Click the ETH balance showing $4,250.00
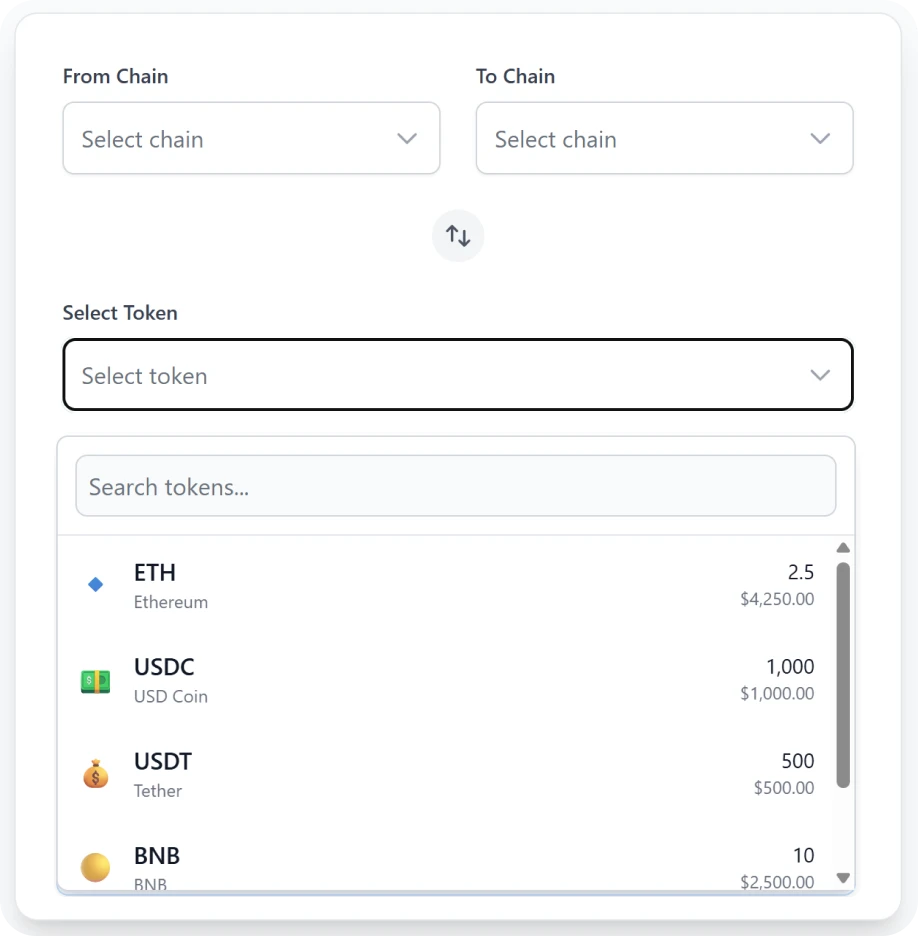Viewport: 918px width, 936px height. (777, 599)
